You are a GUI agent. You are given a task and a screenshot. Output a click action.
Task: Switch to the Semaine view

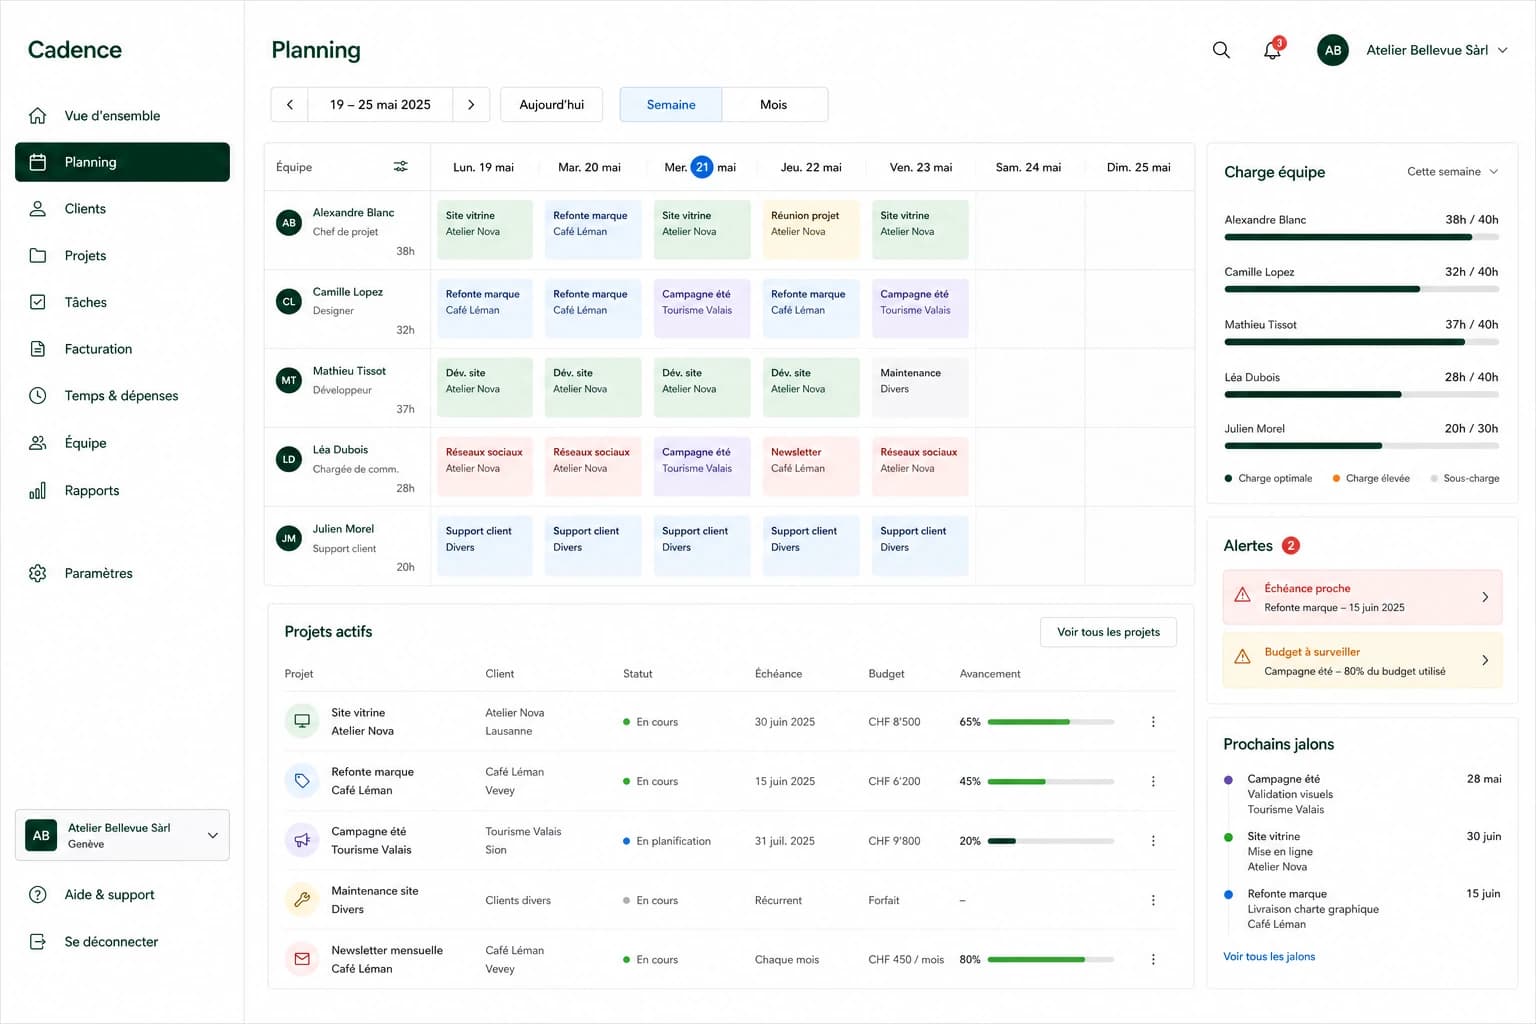(x=671, y=105)
